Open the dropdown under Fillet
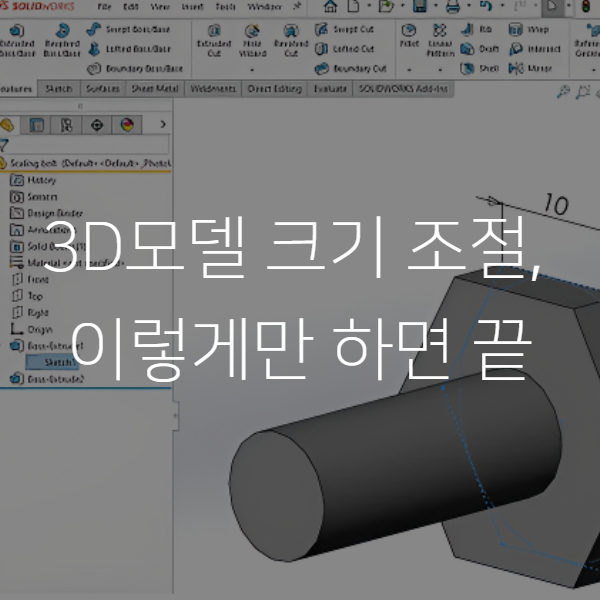Screen dimensions: 600x600 point(410,71)
